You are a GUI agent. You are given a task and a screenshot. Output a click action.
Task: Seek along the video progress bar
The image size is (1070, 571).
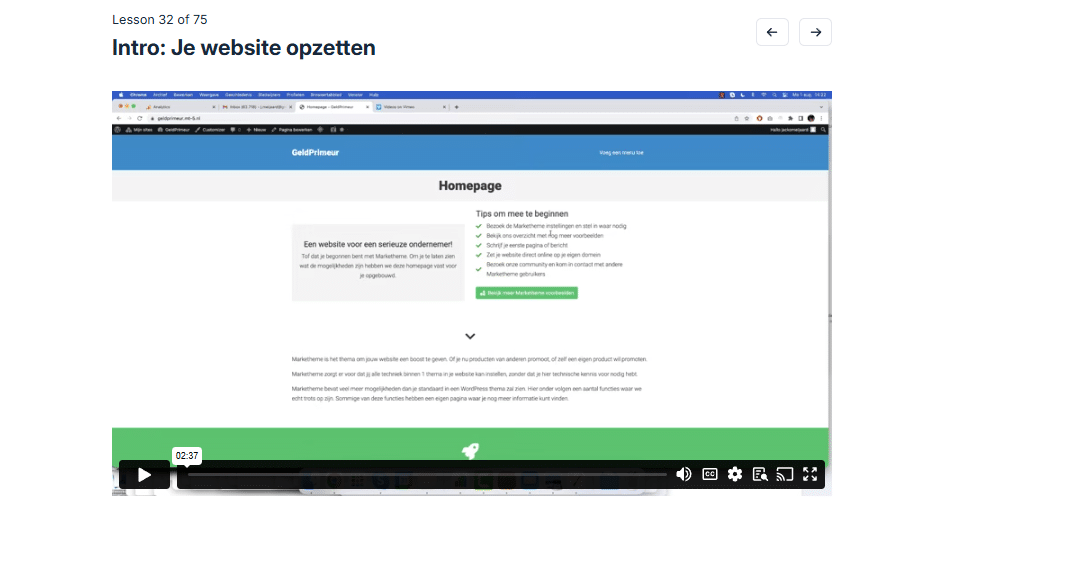pyautogui.click(x=427, y=474)
